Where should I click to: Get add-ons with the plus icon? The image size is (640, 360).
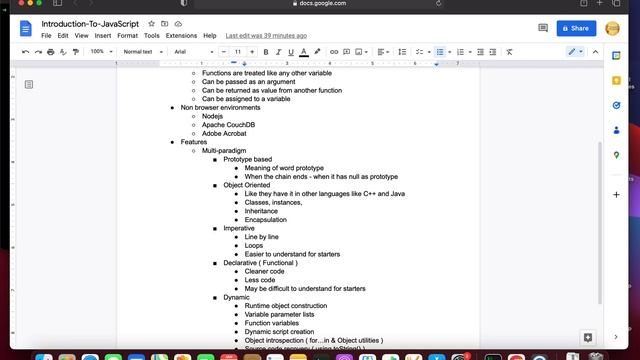point(616,195)
